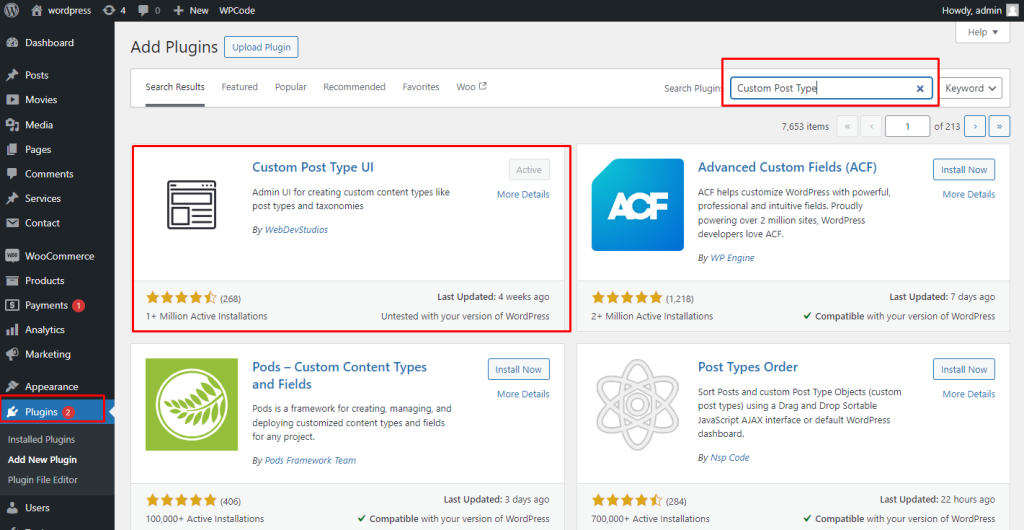
Task: Click the Media sidebar icon
Action: pyautogui.click(x=12, y=125)
